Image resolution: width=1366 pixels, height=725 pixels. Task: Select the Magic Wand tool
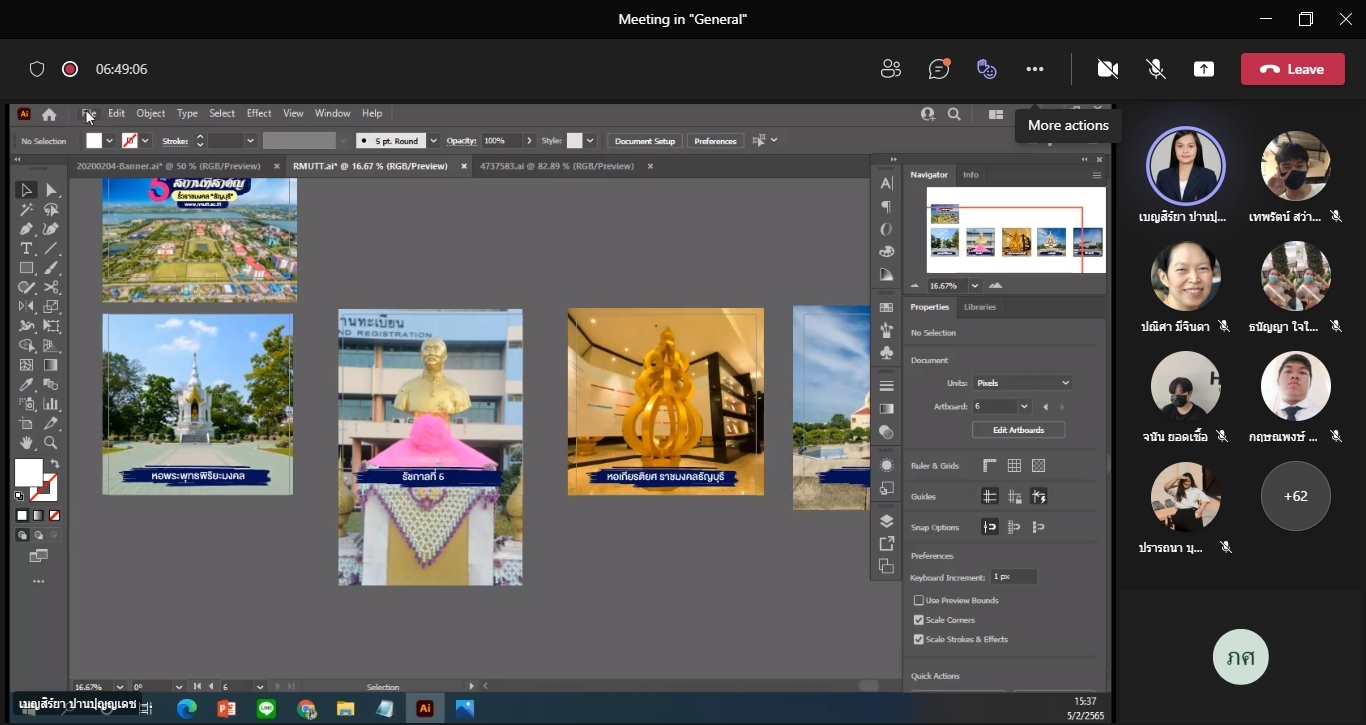27,210
